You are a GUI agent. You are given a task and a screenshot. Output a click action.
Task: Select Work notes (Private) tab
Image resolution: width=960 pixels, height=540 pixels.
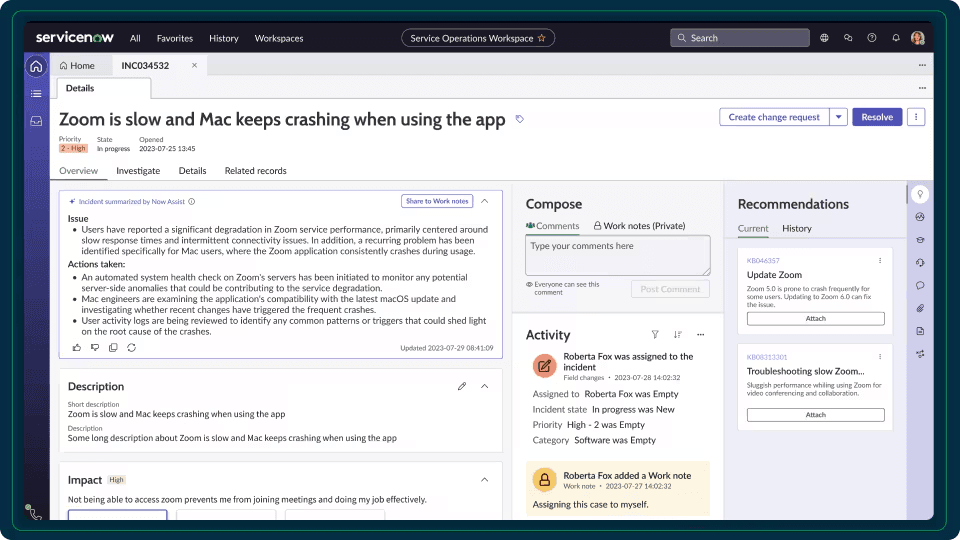(x=638, y=226)
